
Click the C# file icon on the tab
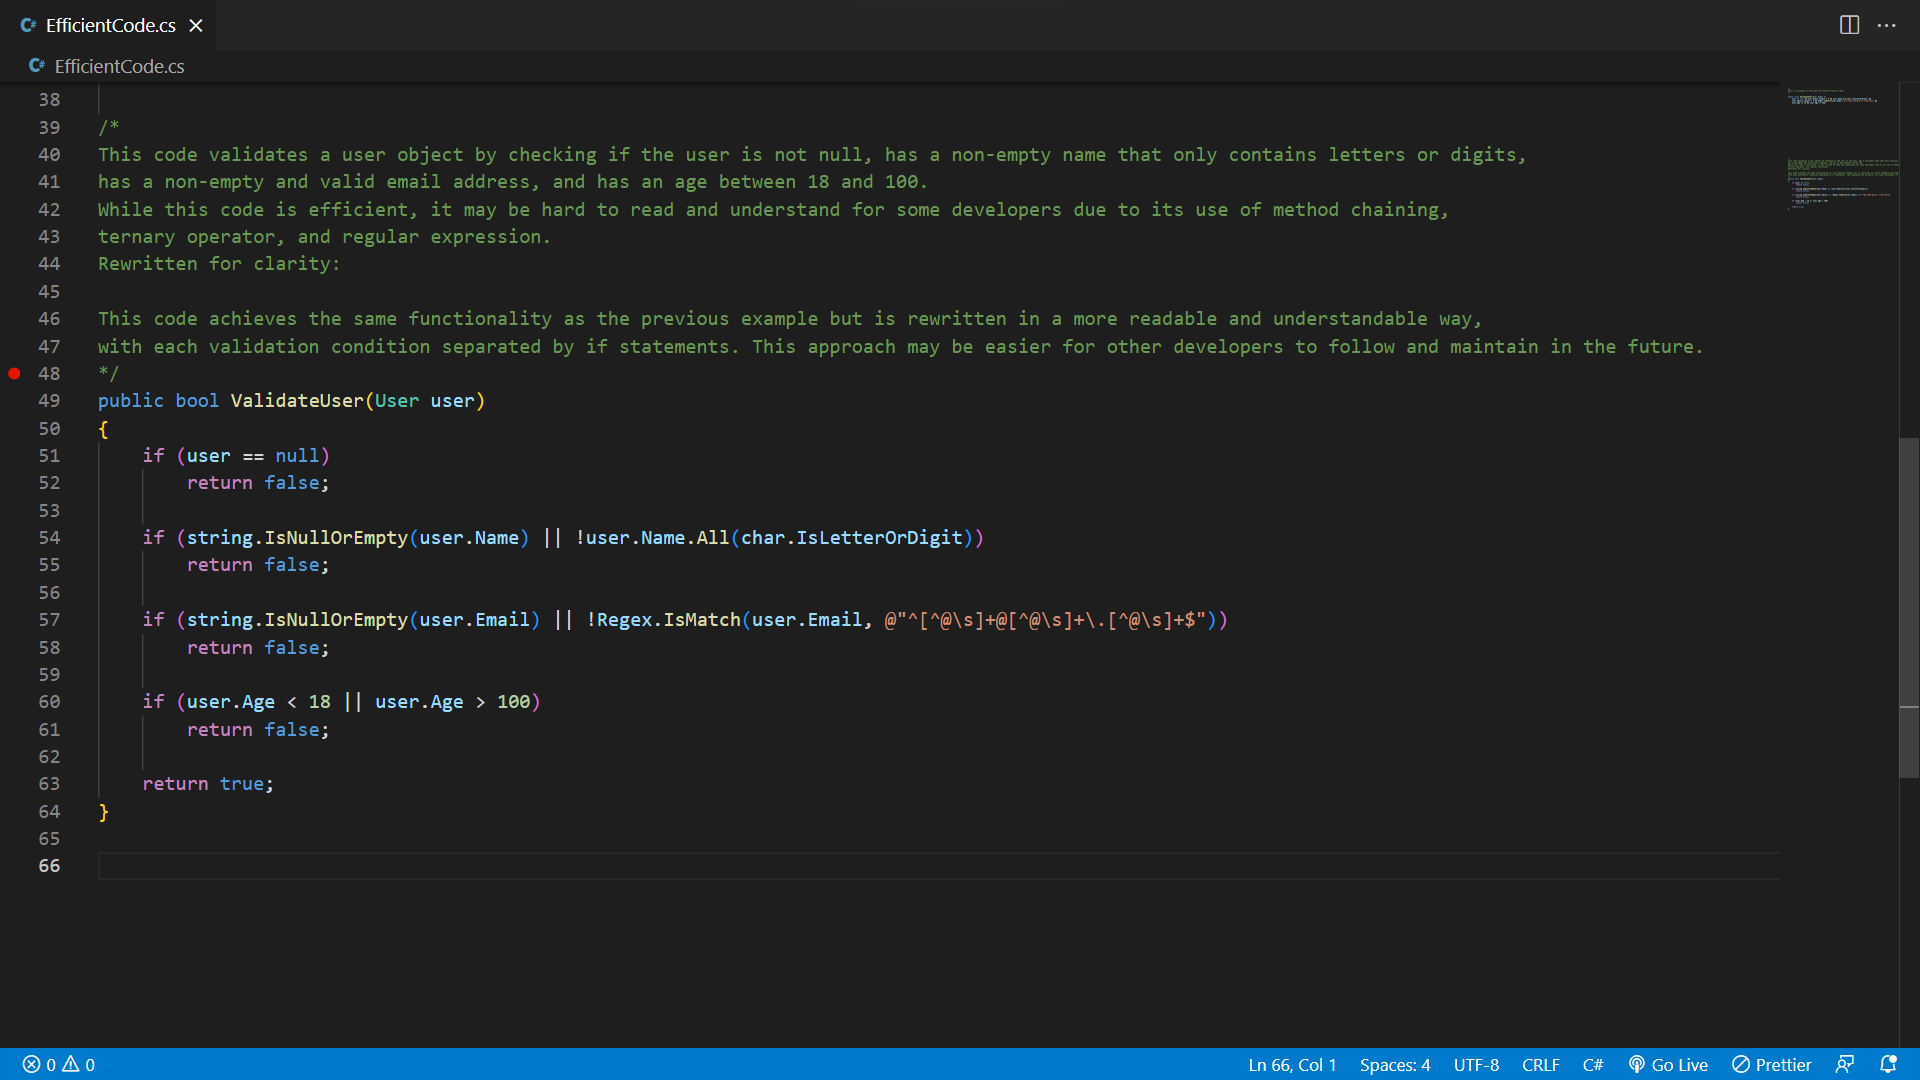pos(27,25)
